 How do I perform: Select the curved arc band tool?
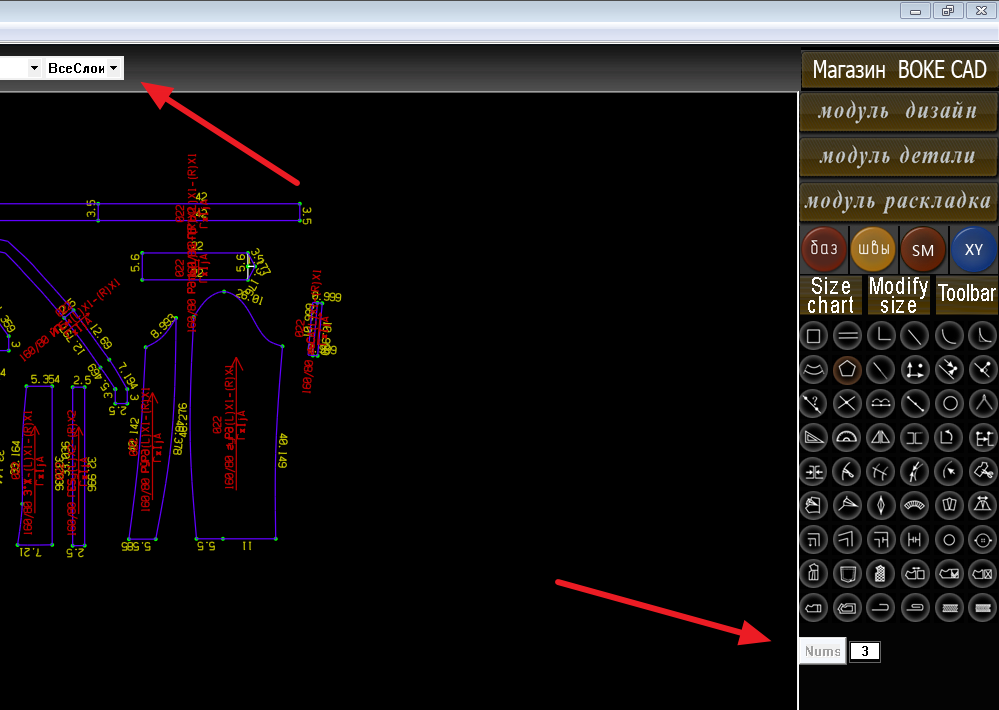pyautogui.click(x=814, y=370)
